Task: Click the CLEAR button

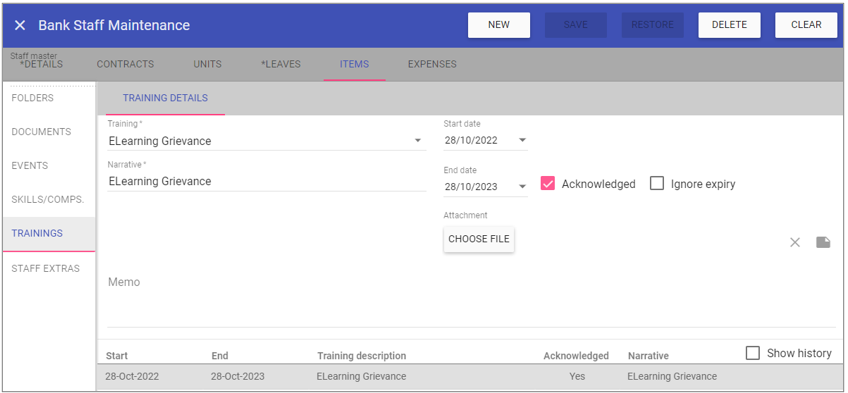Action: (x=806, y=25)
